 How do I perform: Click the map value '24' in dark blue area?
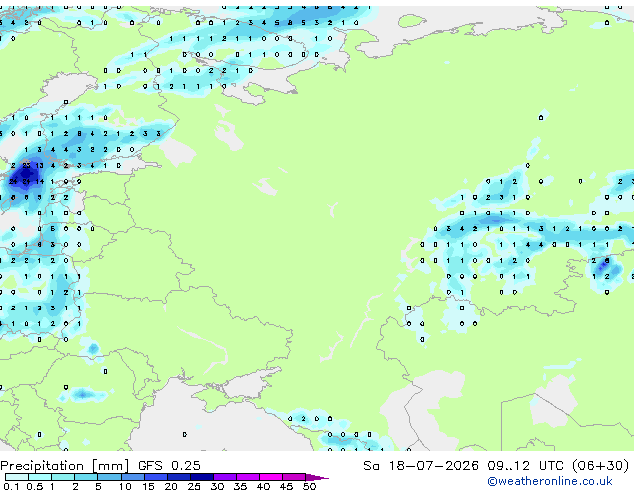click(13, 182)
